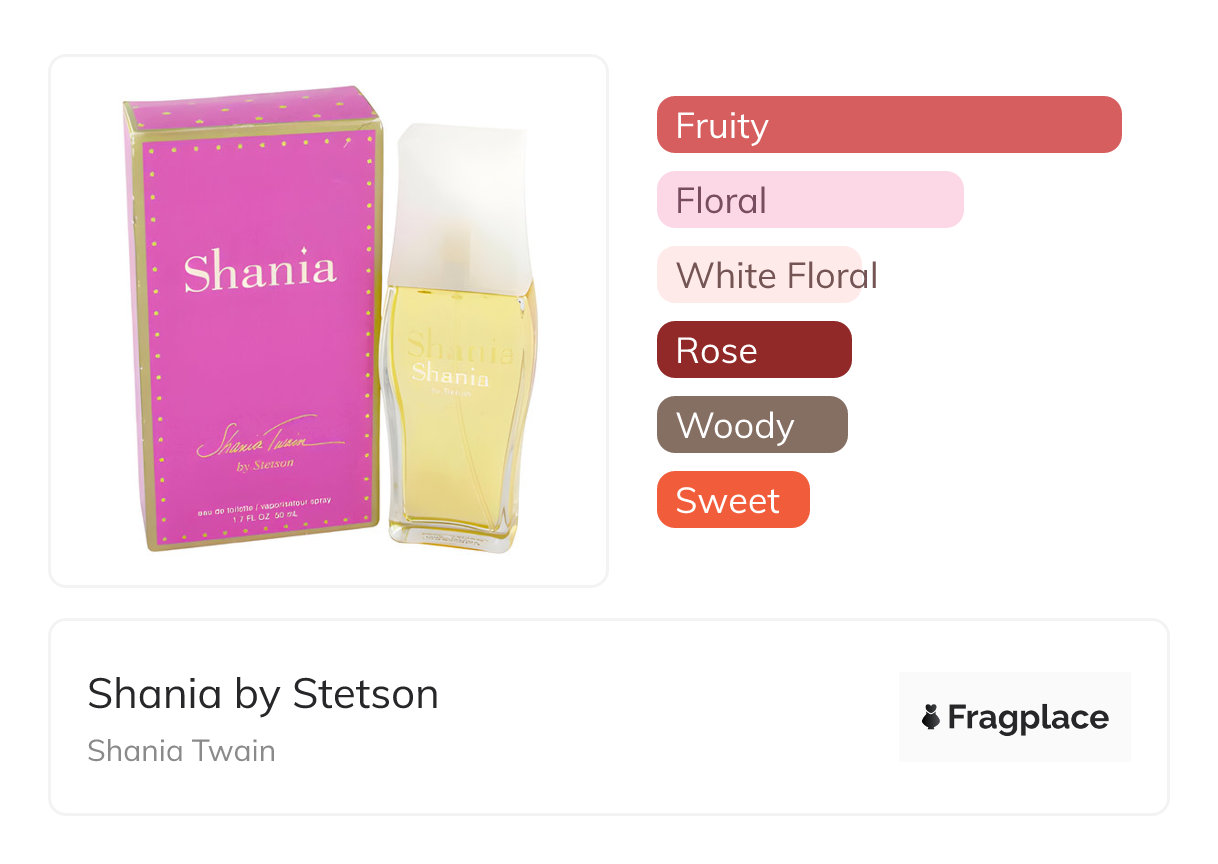Click the yellow perfume bottle body
The image size is (1218, 864).
click(x=459, y=450)
